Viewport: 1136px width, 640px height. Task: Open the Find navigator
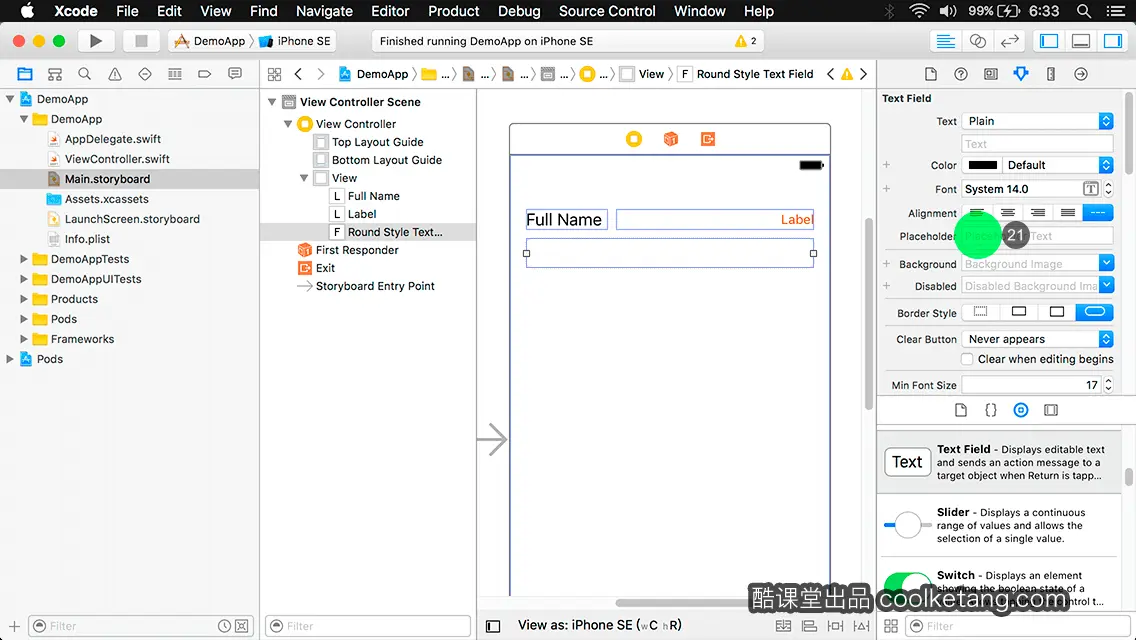[85, 74]
